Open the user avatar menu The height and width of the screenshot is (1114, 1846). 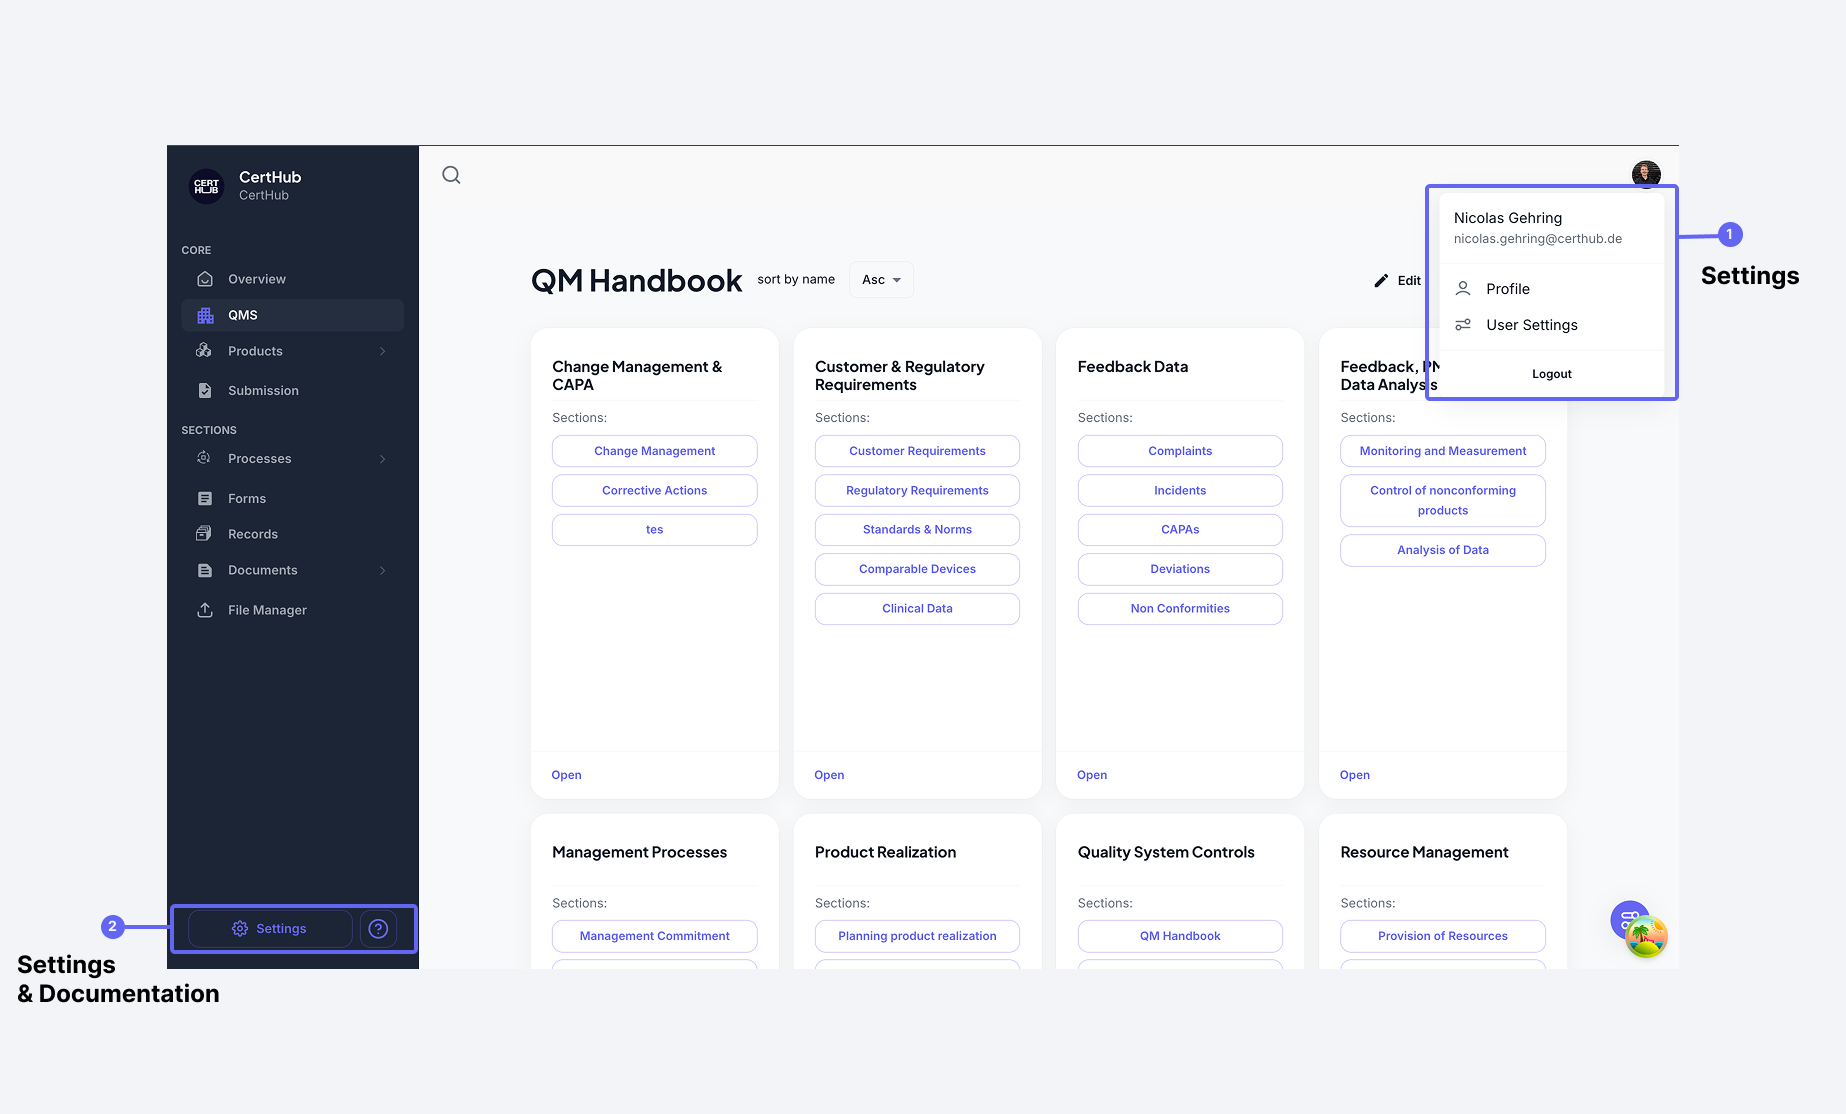pos(1645,173)
